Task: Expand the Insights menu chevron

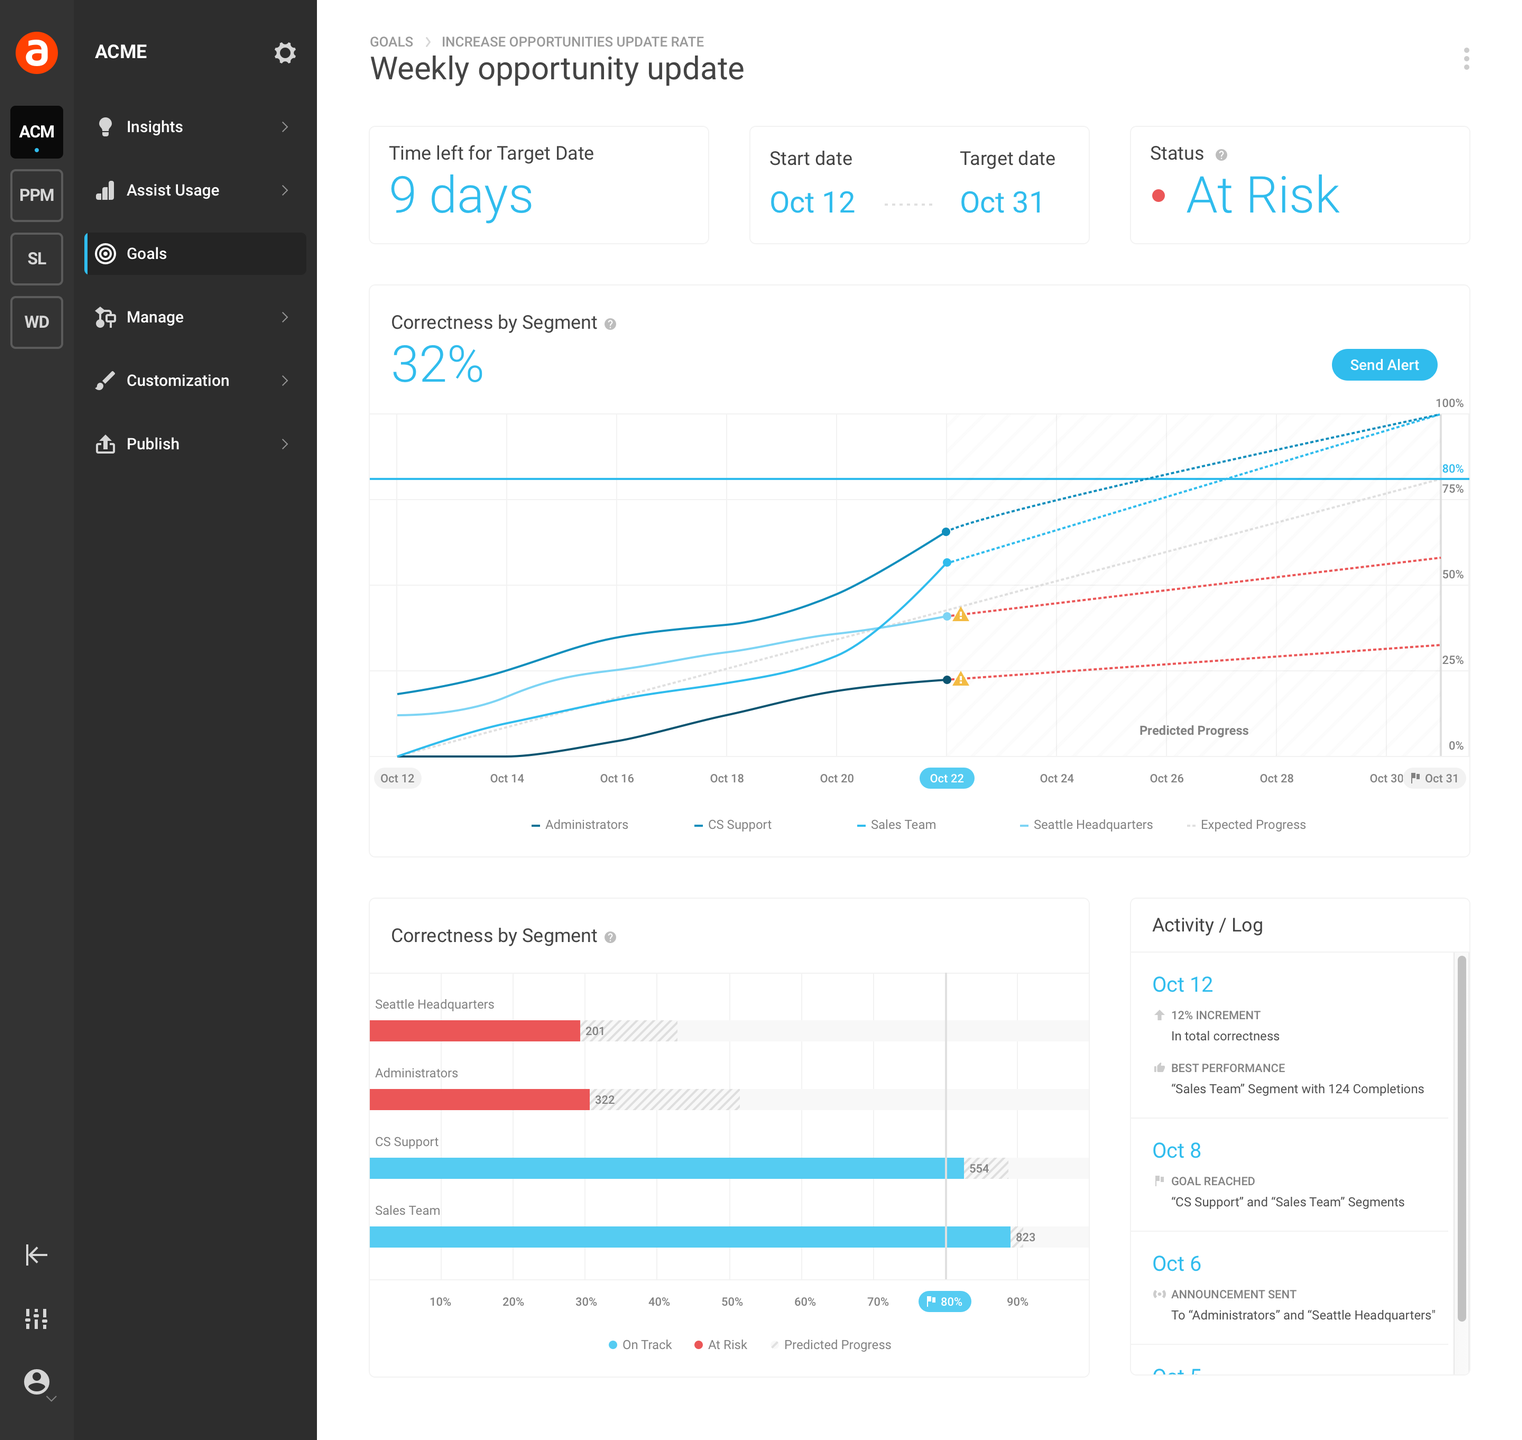Action: [x=285, y=127]
